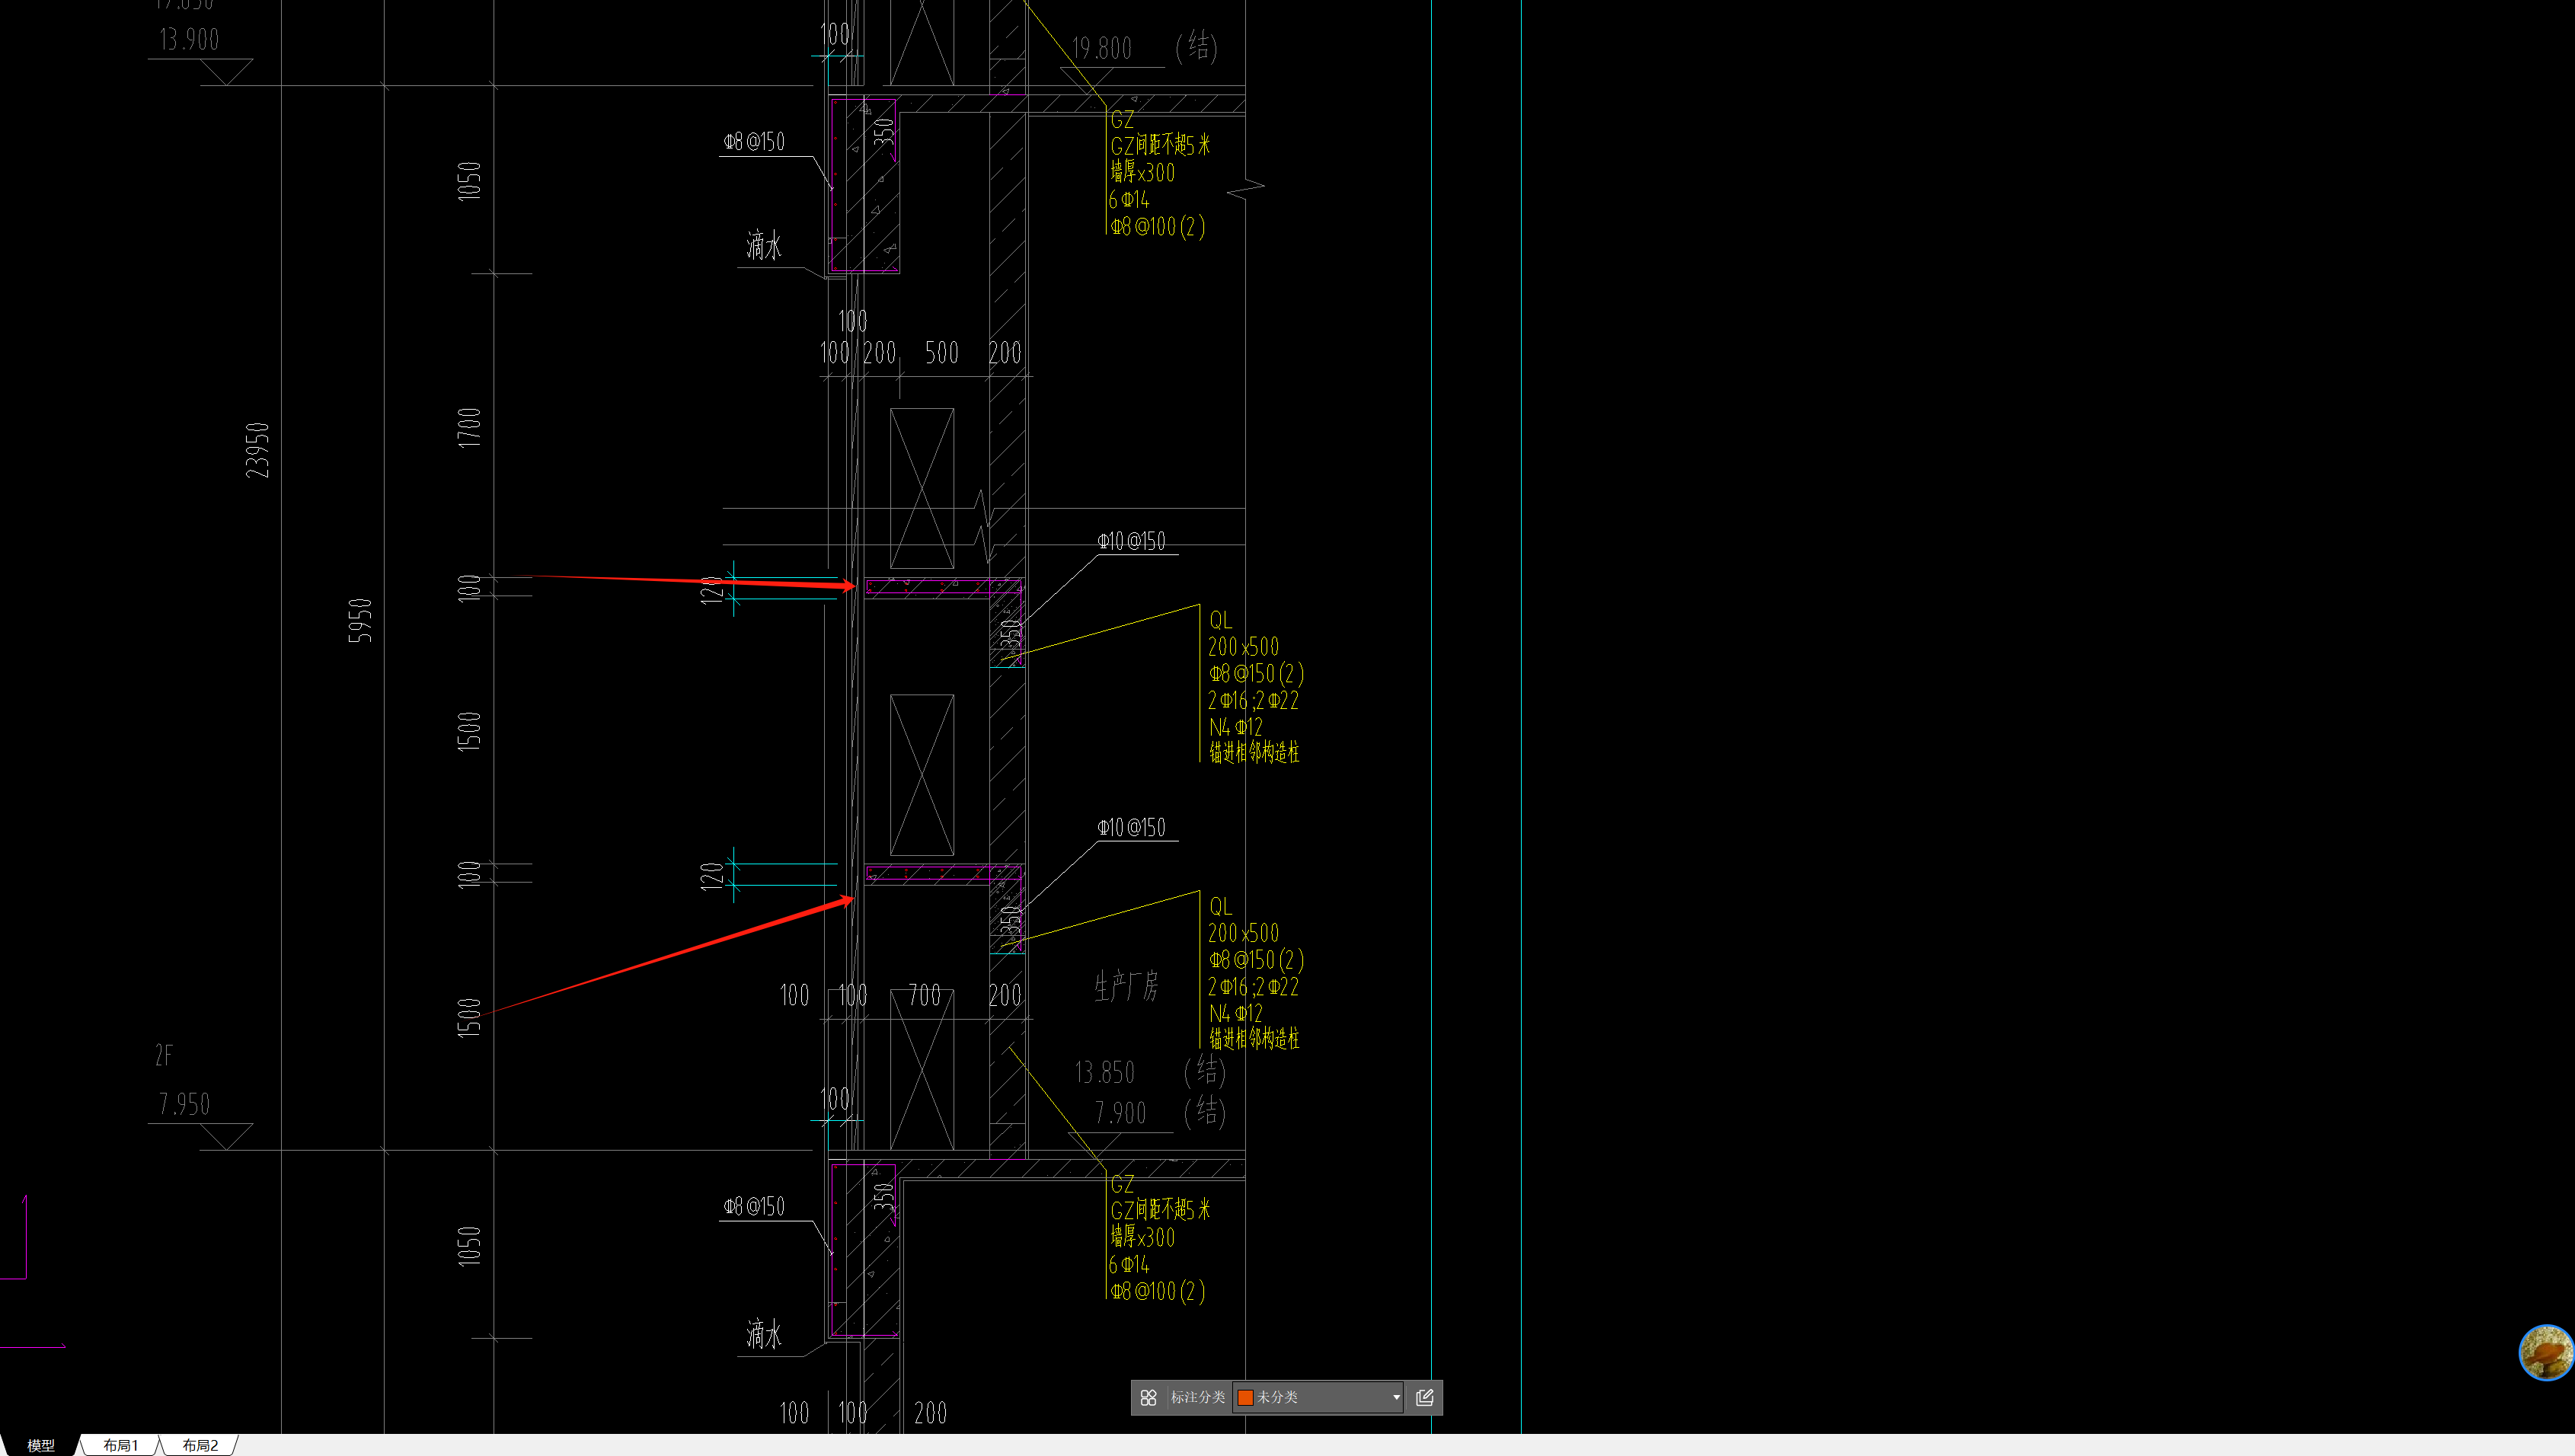2575x1456 pixels.
Task: Switch to the 模型 tab
Action: click(x=40, y=1445)
